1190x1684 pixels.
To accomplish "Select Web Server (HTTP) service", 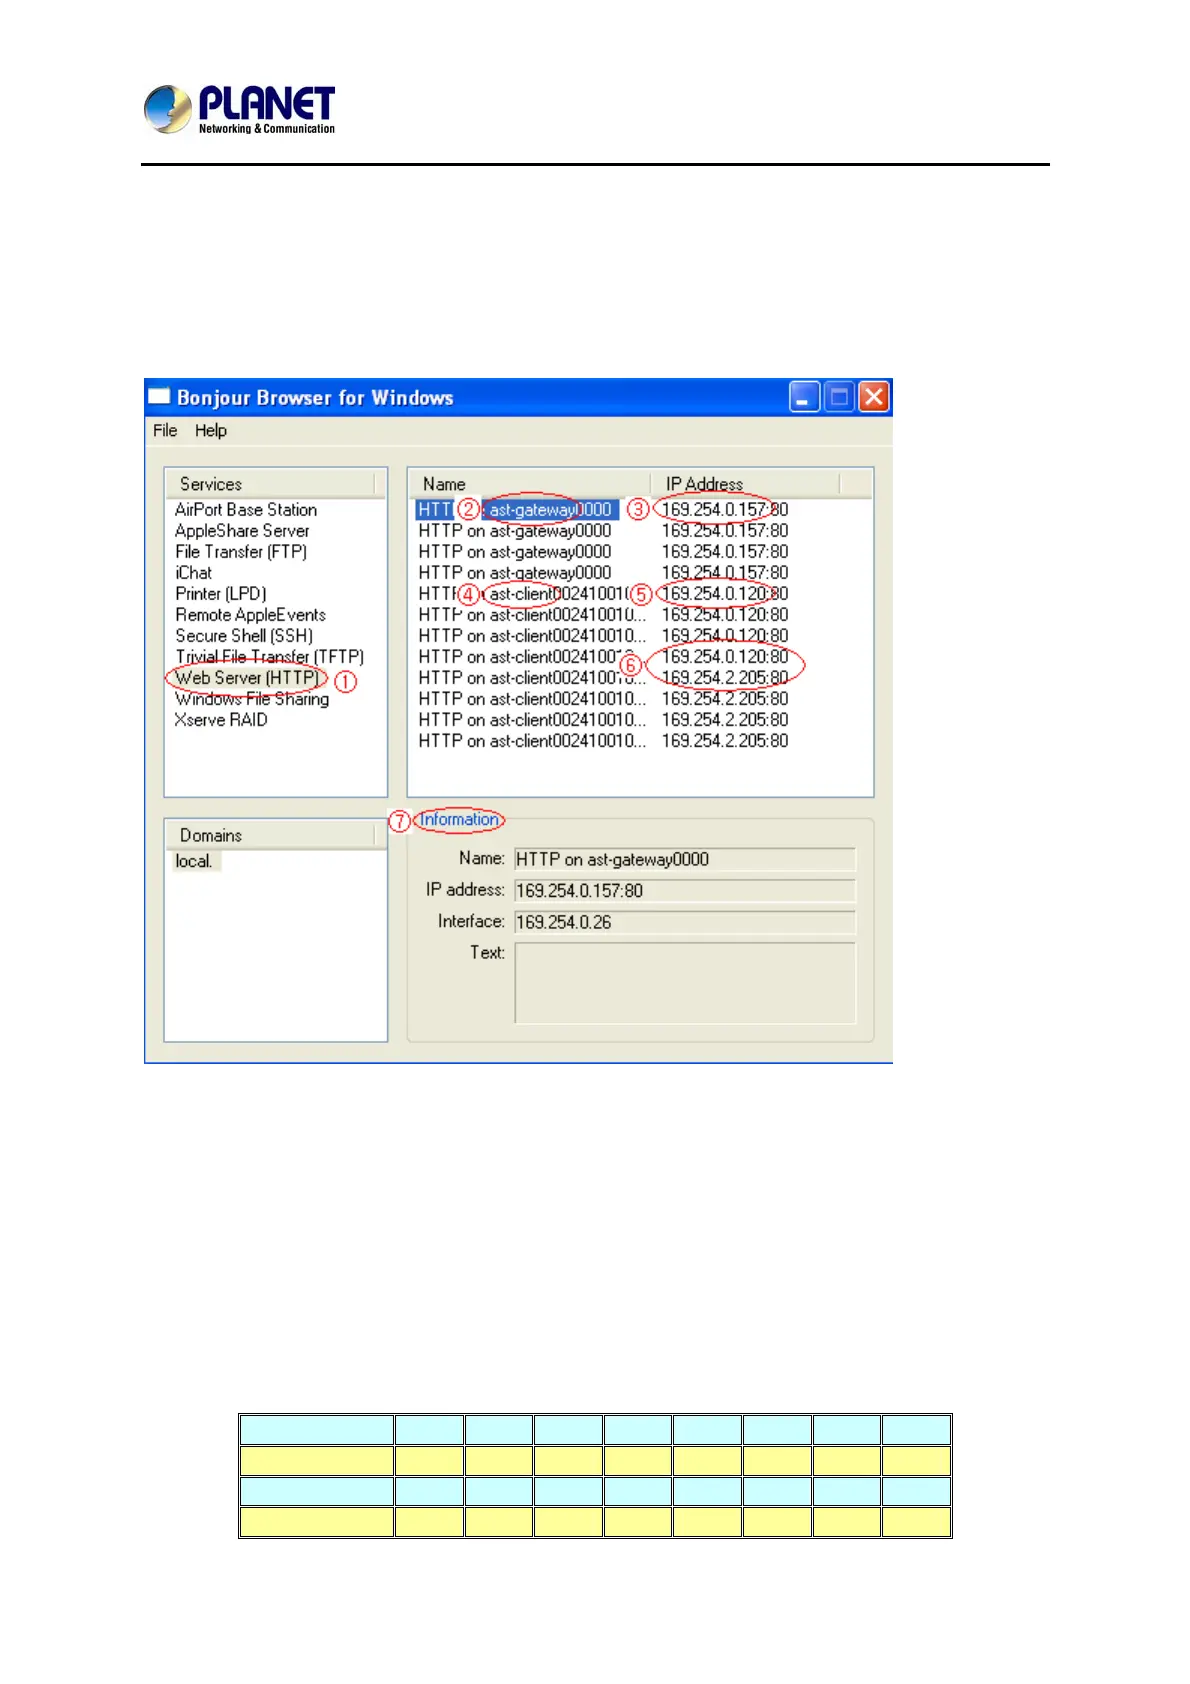I will (247, 678).
